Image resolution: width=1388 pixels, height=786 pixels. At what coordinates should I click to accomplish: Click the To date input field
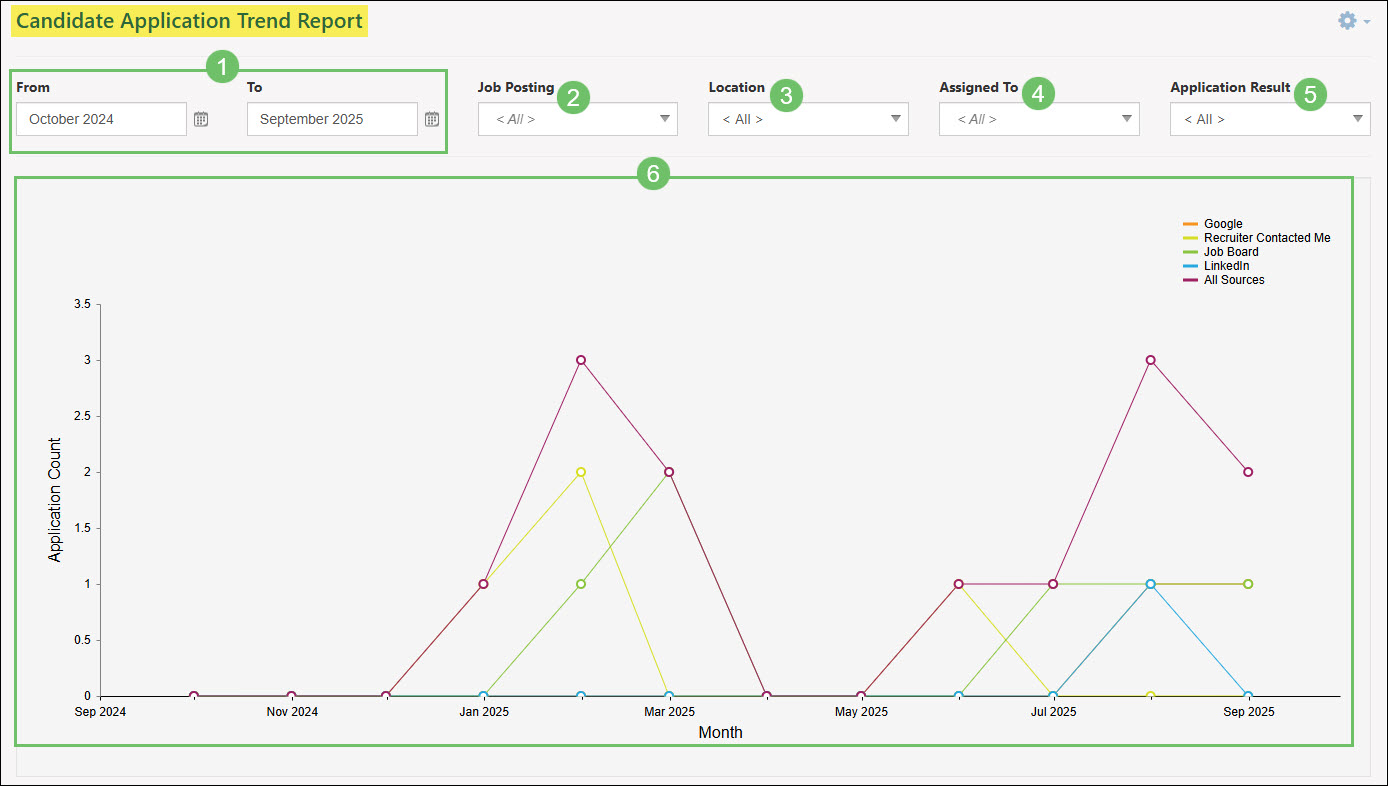(x=331, y=118)
